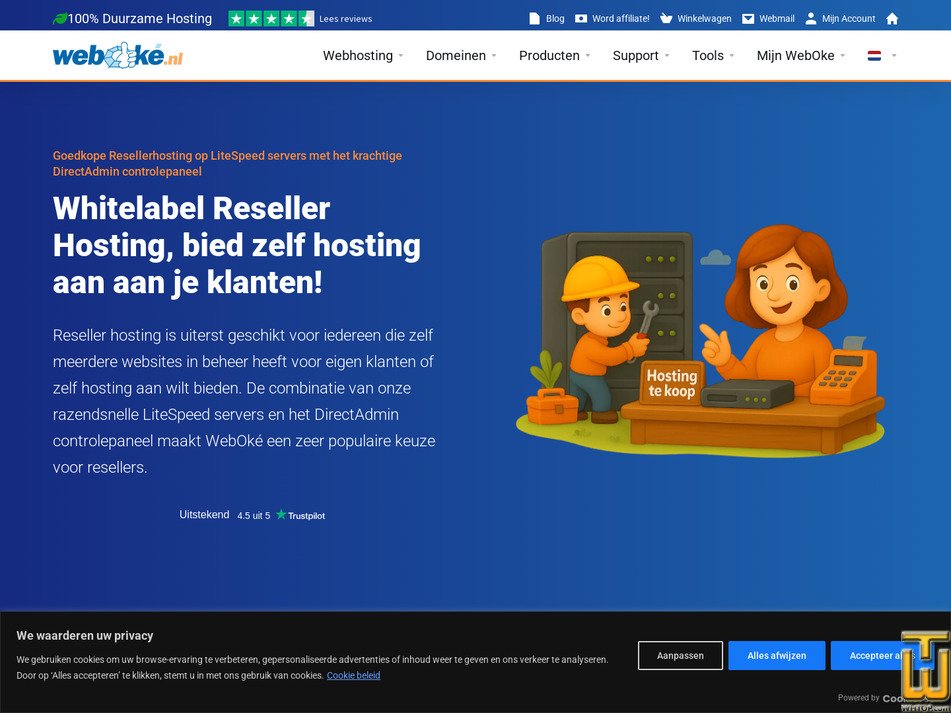Click the orange Goedkope Resellerhosting tagline

coord(227,163)
